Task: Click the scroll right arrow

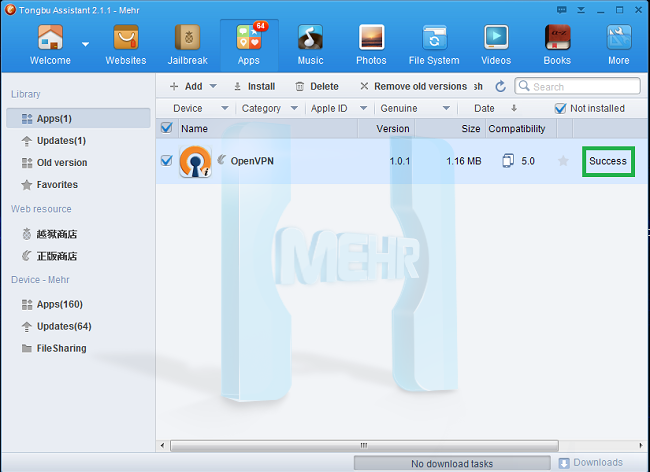Action: [641, 445]
